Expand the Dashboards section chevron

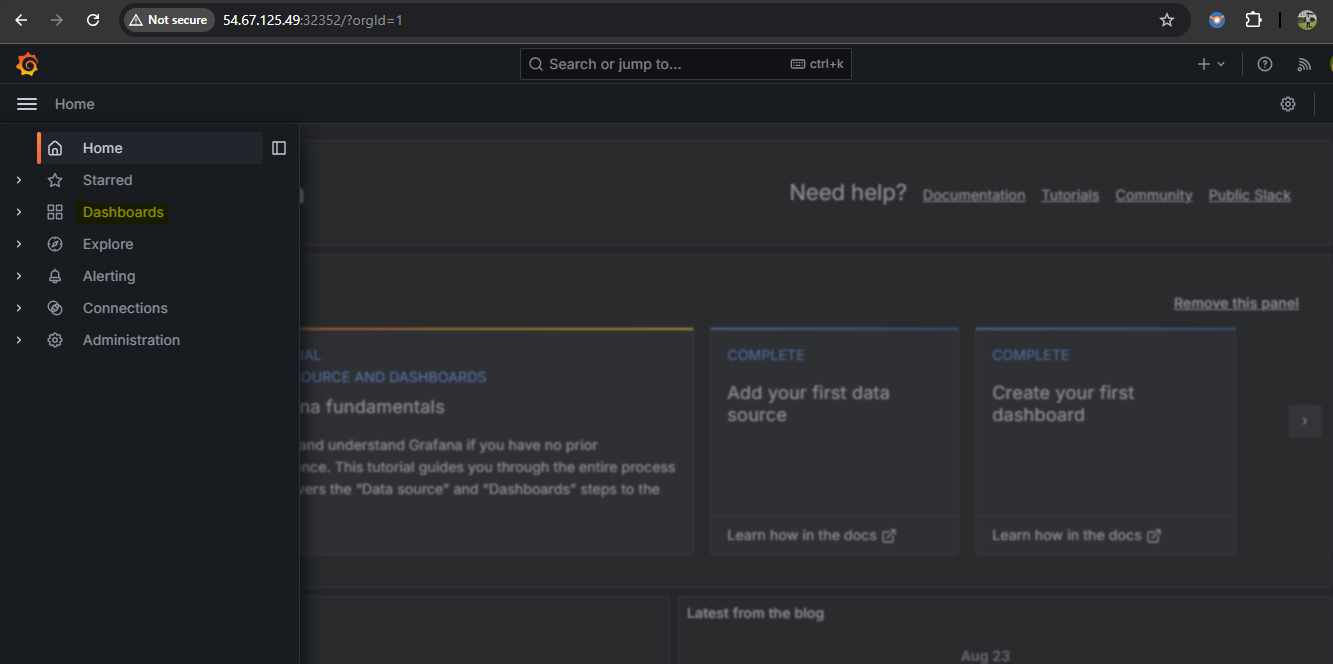click(x=19, y=212)
